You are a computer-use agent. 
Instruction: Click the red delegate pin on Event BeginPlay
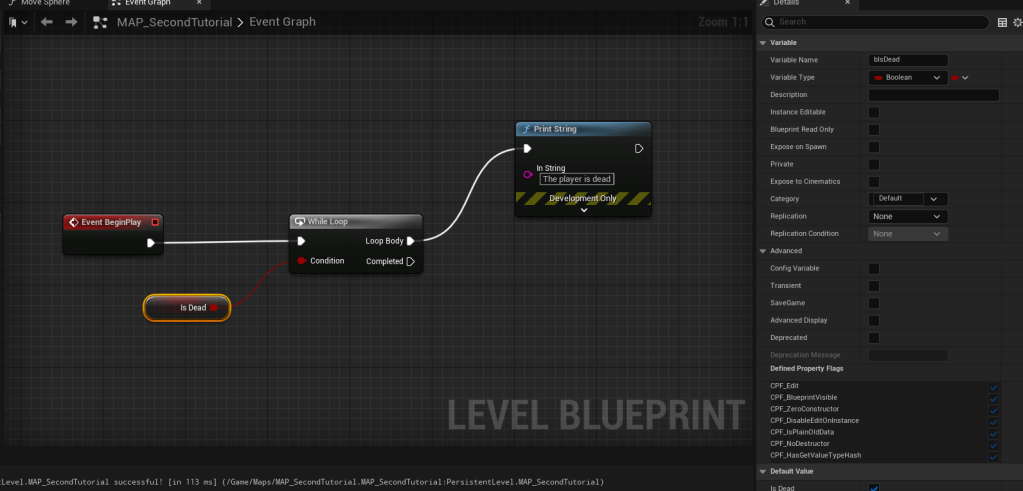click(155, 222)
